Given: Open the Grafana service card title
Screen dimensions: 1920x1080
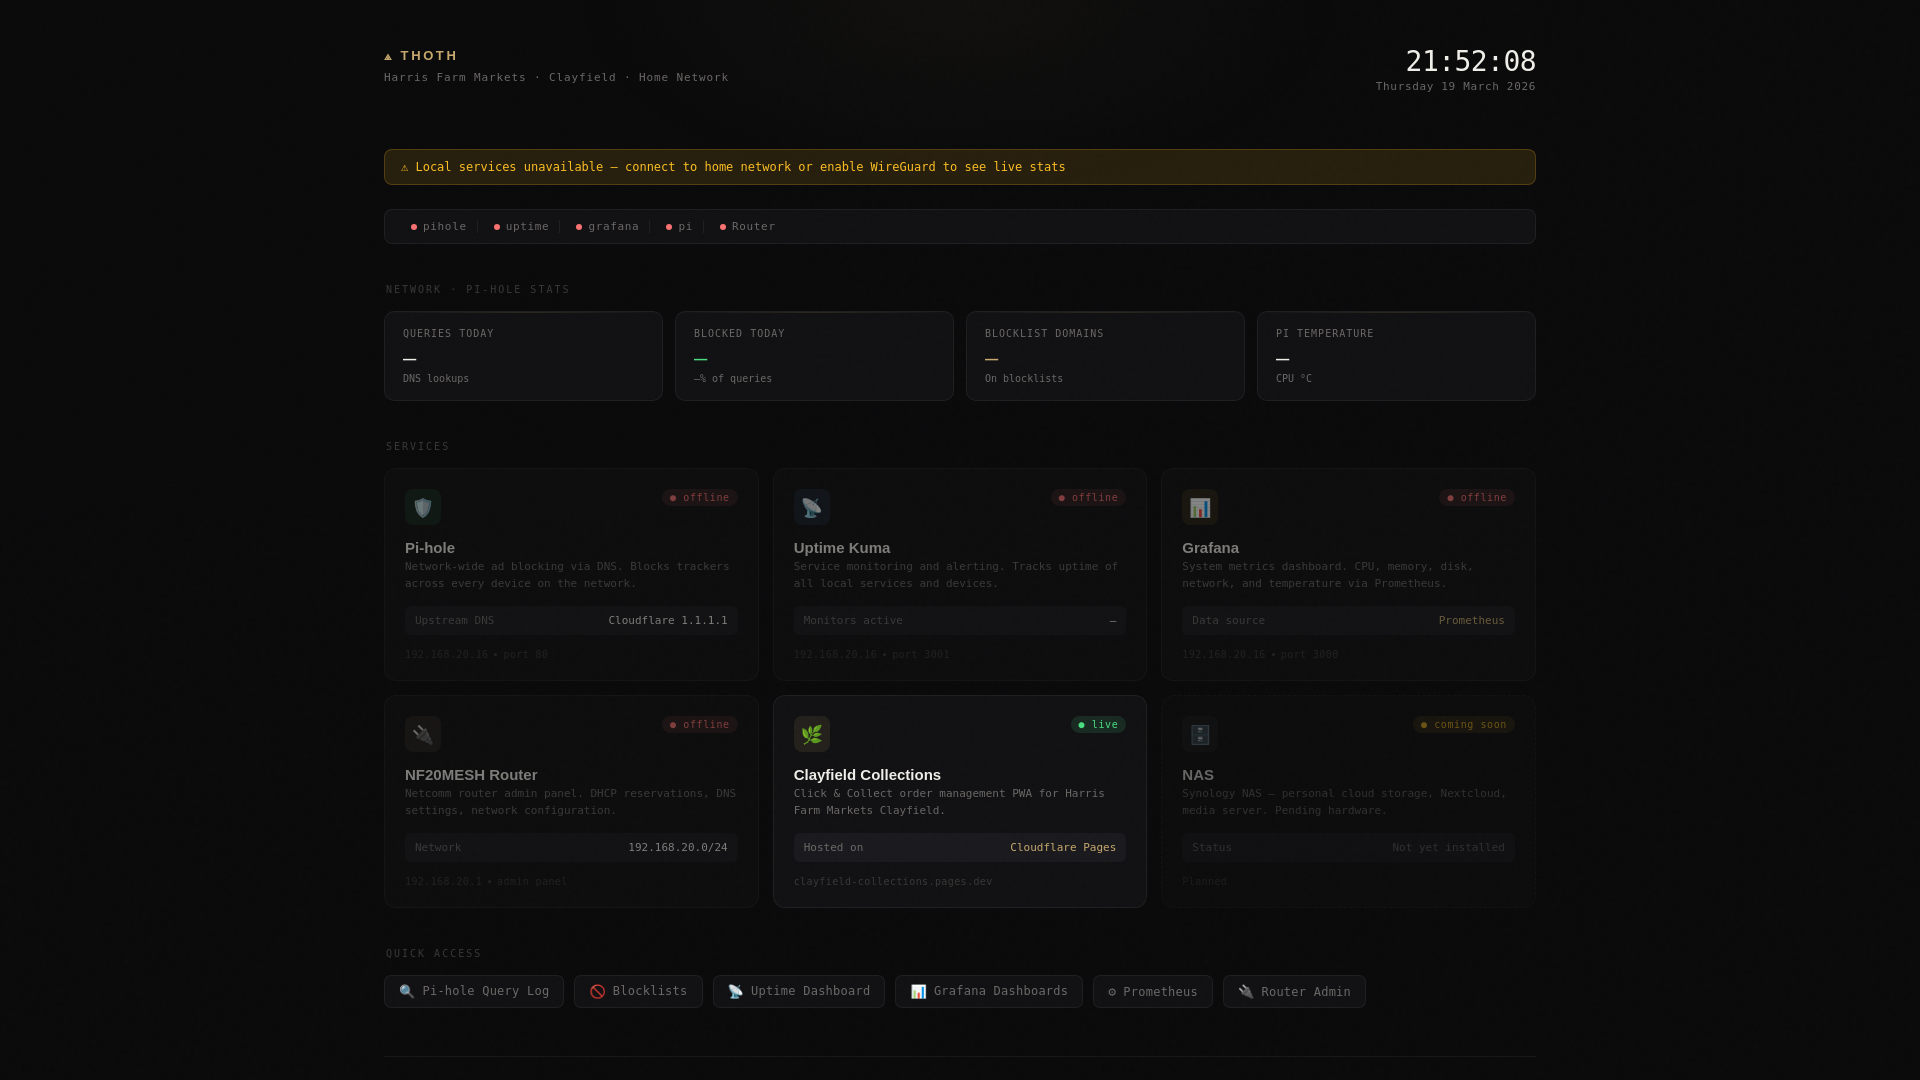Looking at the screenshot, I should pos(1210,548).
